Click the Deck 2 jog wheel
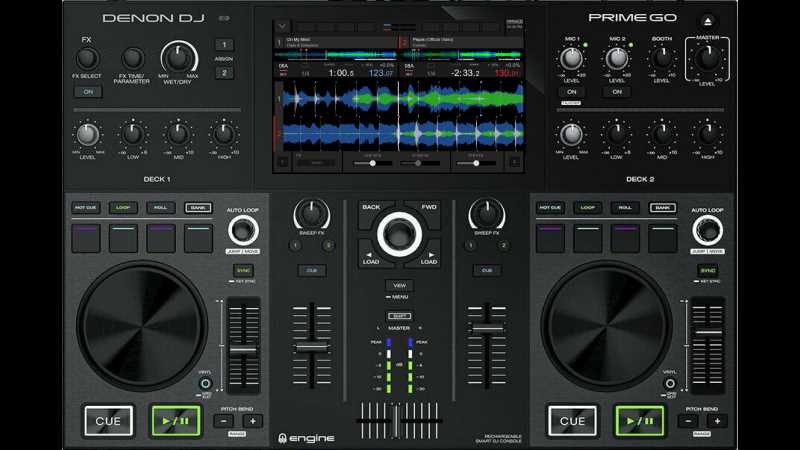 (x=606, y=326)
